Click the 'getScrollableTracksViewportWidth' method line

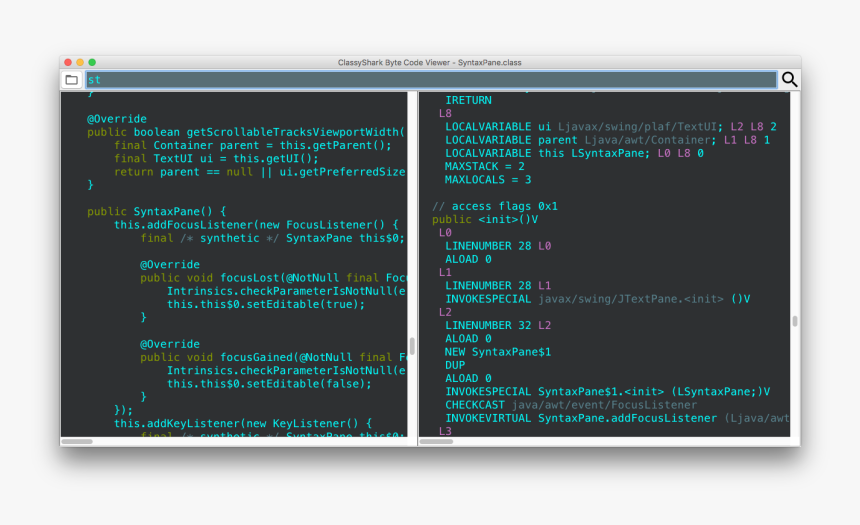tap(246, 132)
